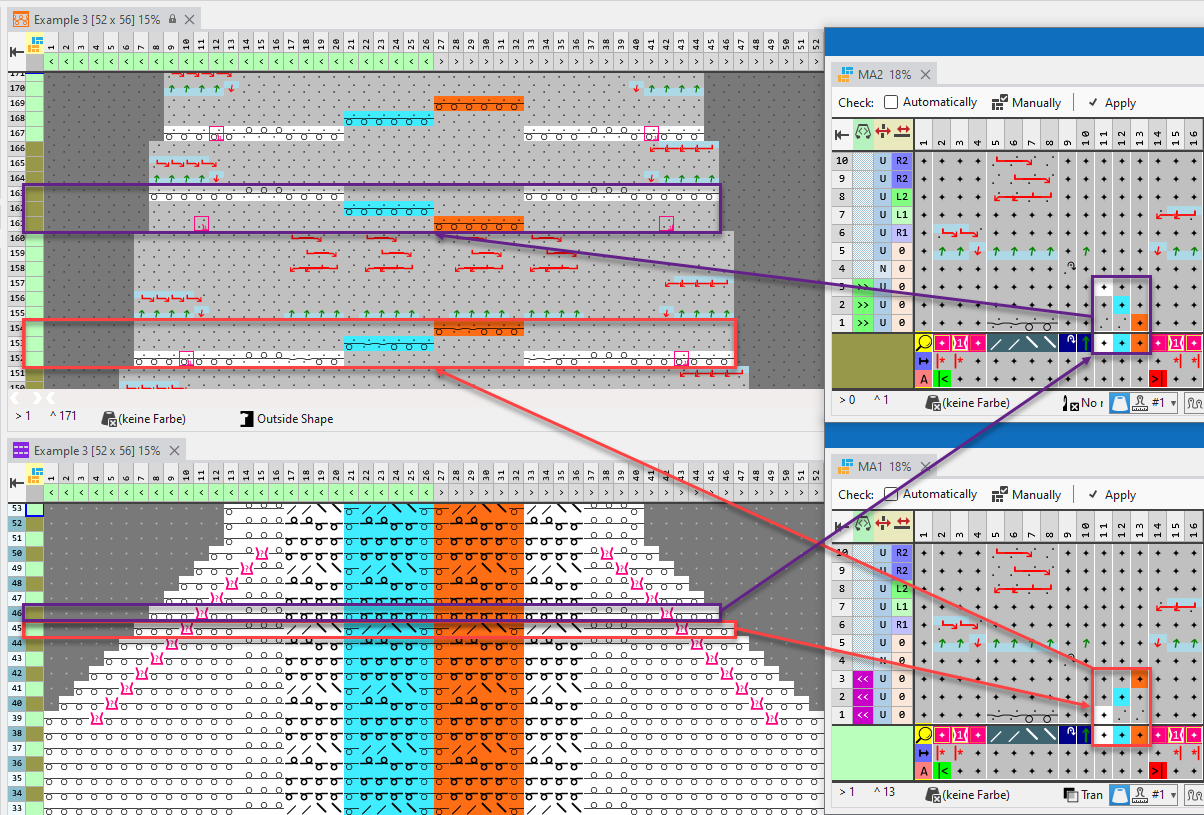
Task: Click the Outside Shape icon in status bar
Action: click(246, 418)
